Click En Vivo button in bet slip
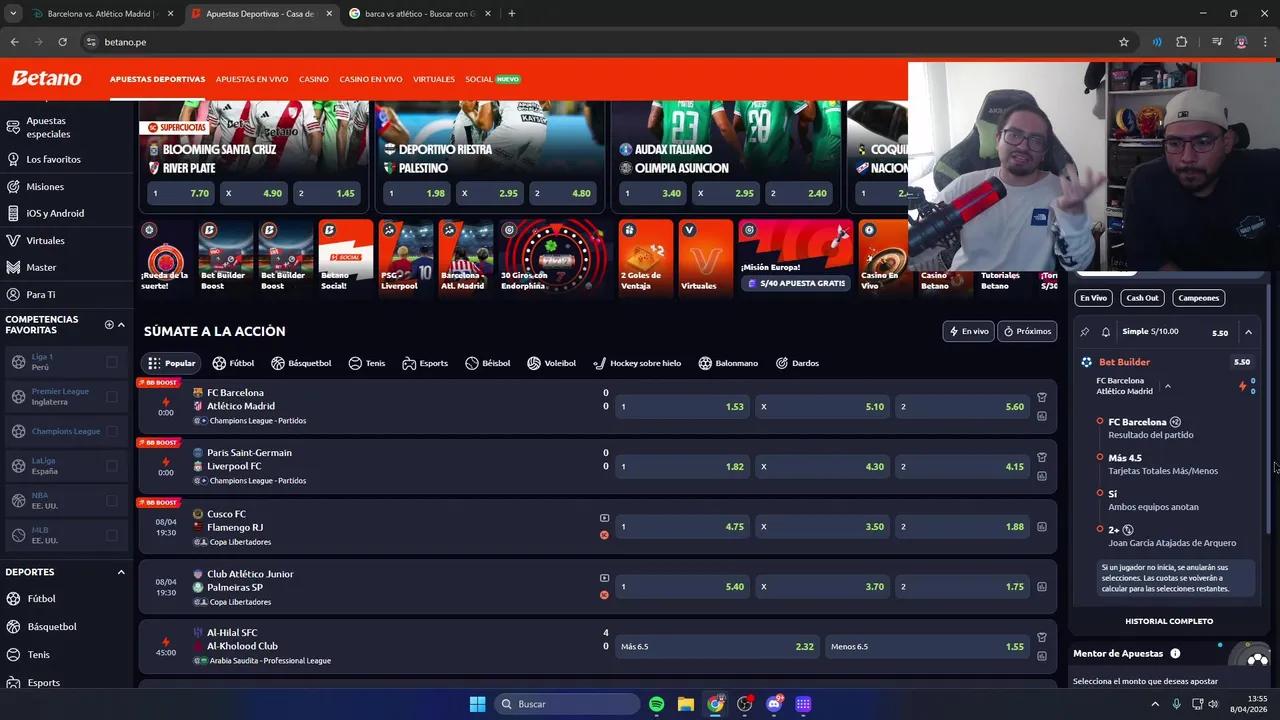The width and height of the screenshot is (1280, 720). (1093, 298)
